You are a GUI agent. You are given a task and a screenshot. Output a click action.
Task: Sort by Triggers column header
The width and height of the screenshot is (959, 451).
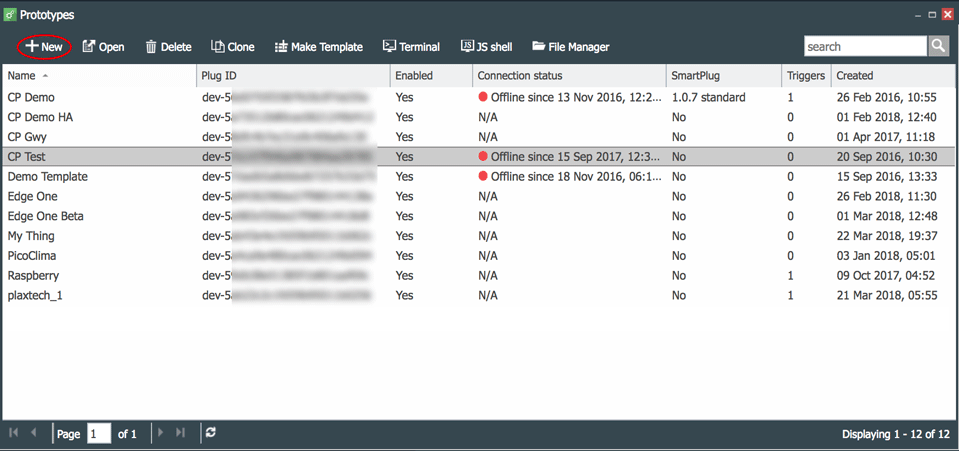[x=807, y=76]
